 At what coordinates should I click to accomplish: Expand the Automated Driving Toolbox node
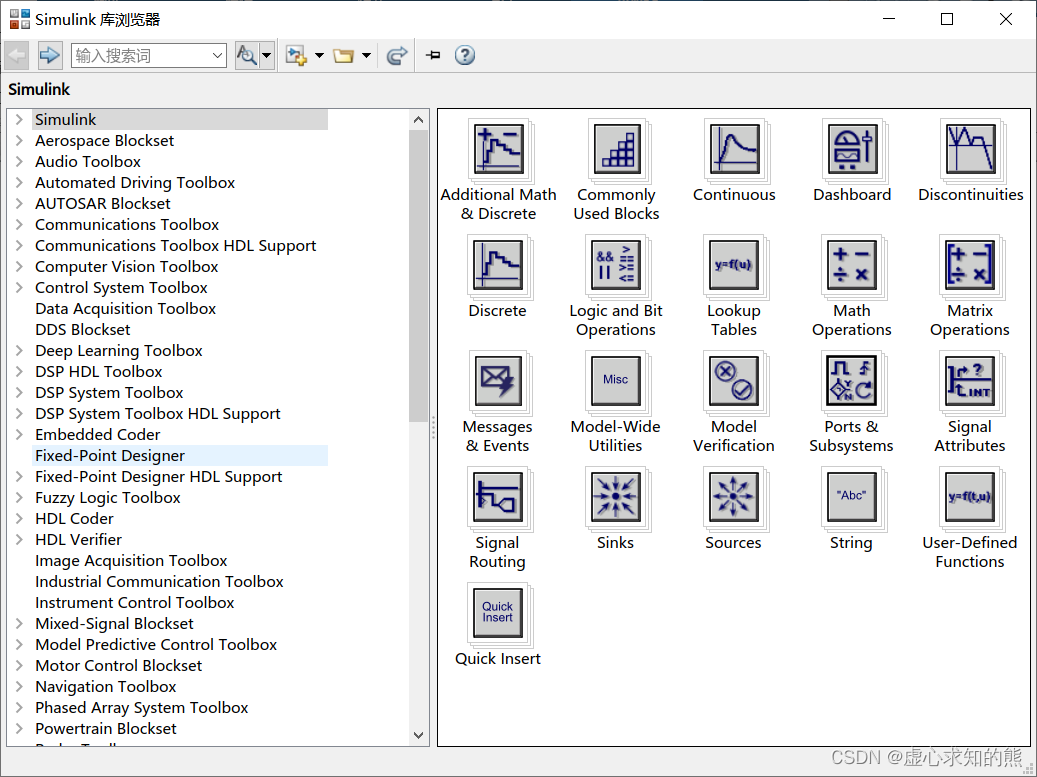19,183
